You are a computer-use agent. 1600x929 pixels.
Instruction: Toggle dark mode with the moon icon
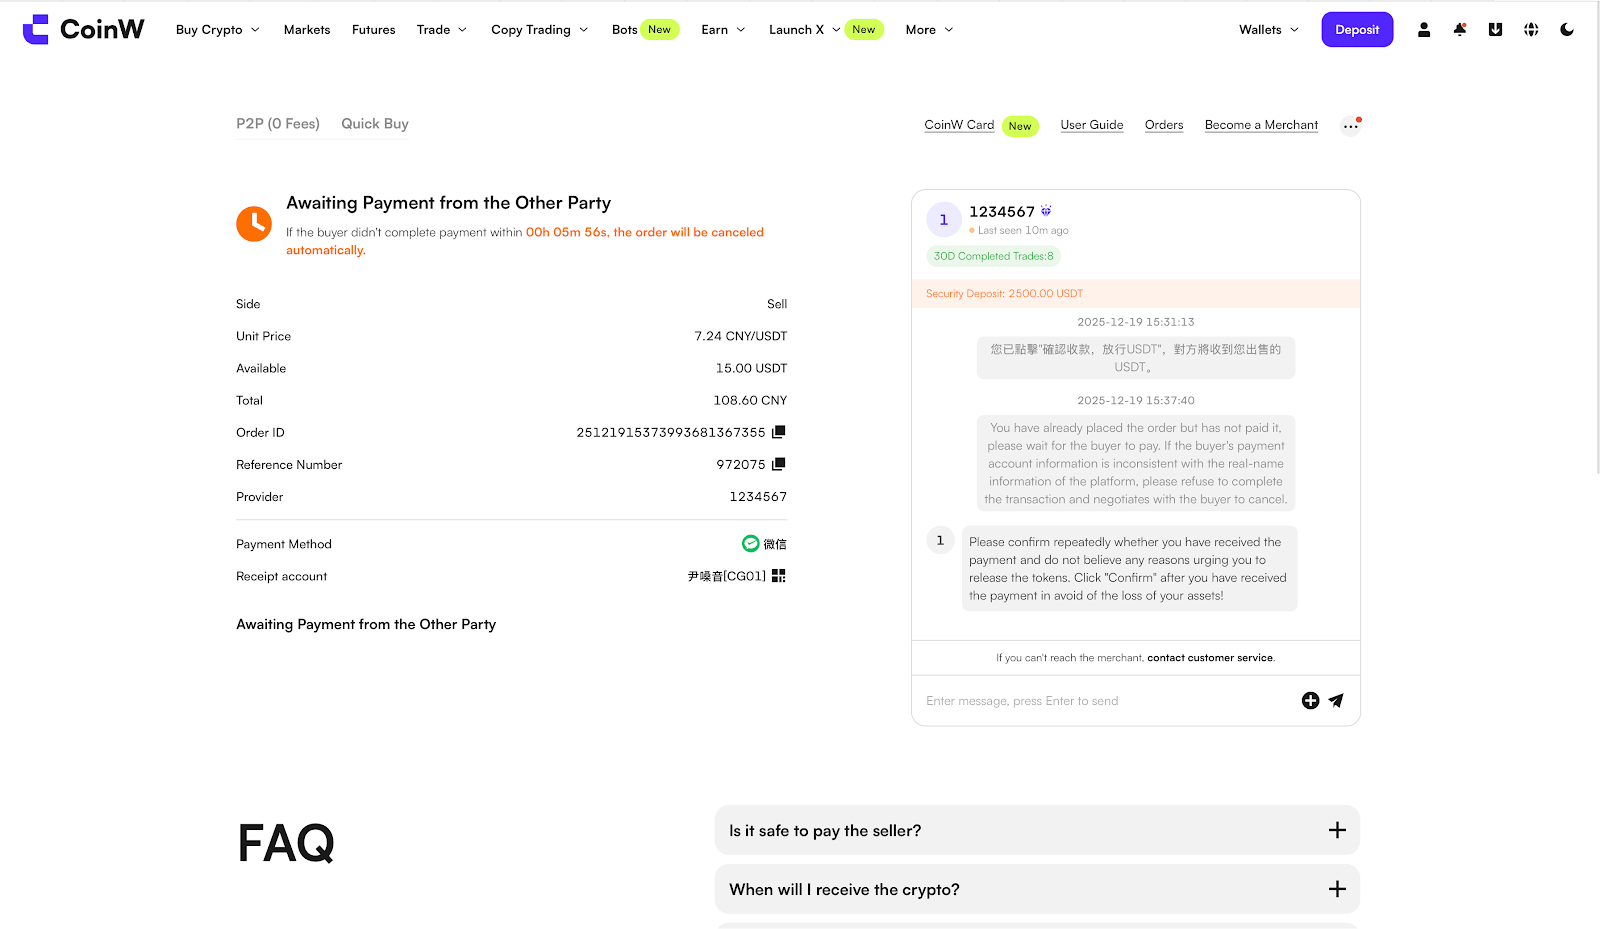pos(1567,30)
